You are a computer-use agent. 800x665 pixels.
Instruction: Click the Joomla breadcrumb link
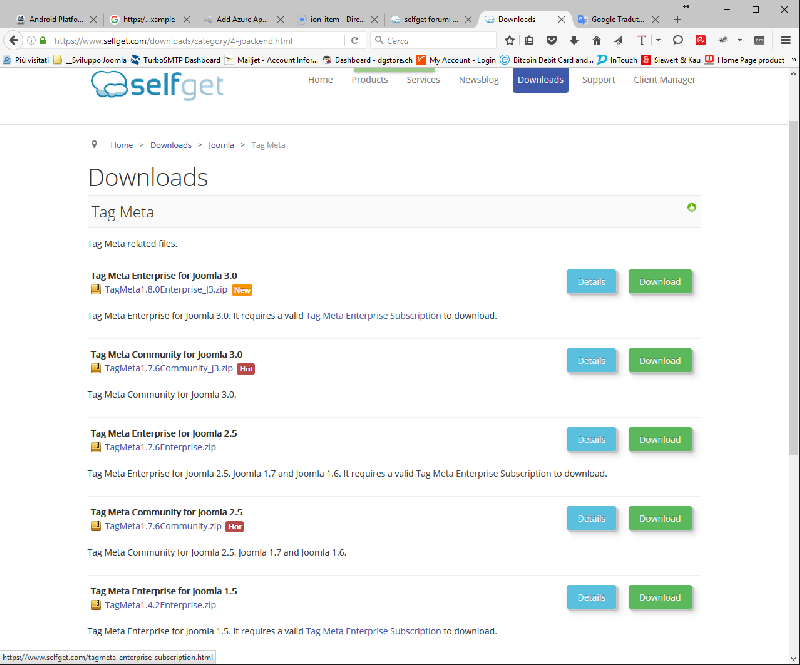(x=221, y=145)
